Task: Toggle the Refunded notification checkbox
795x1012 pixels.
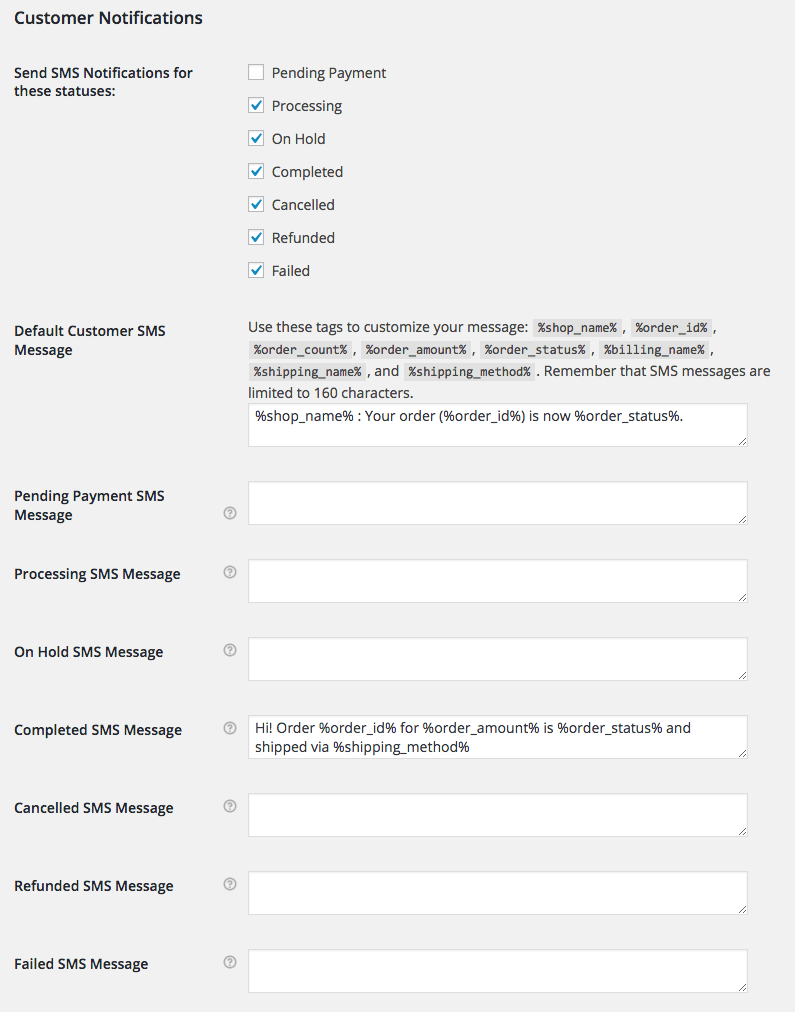Action: coord(256,237)
